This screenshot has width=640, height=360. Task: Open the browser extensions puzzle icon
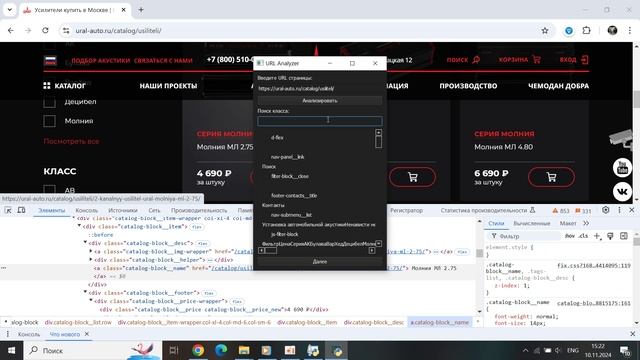click(x=587, y=31)
